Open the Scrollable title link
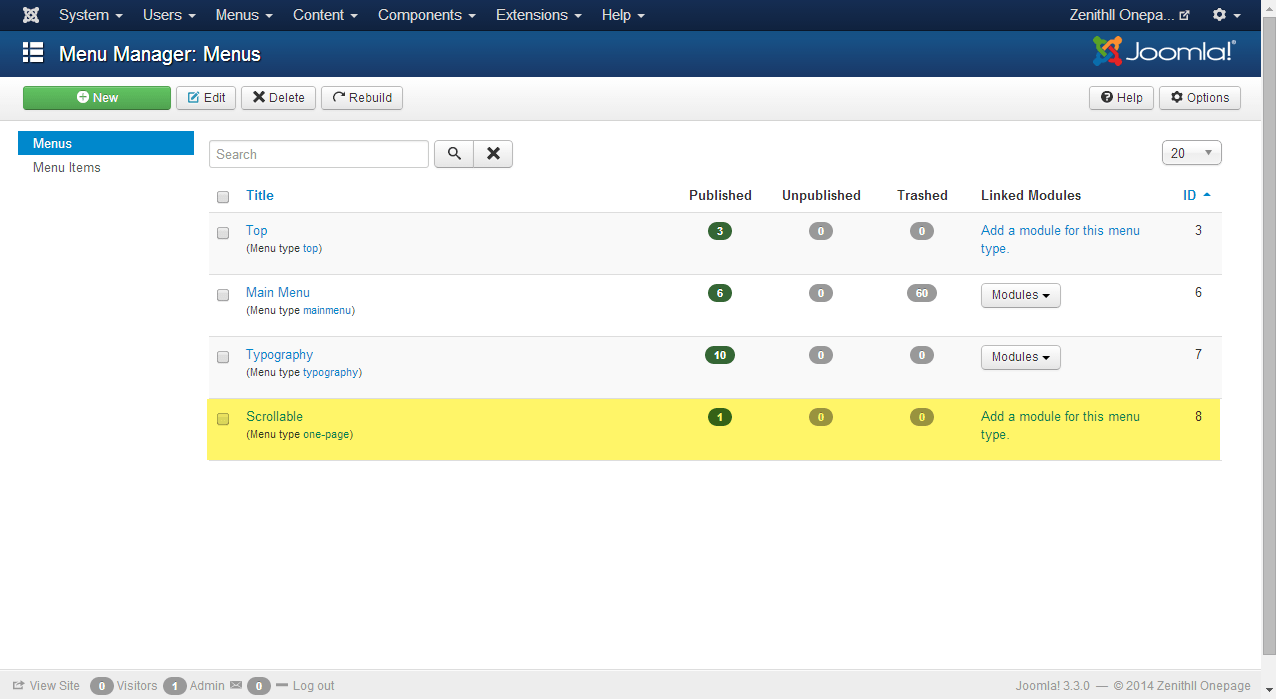Screen dimensions: 1276x699 274,416
